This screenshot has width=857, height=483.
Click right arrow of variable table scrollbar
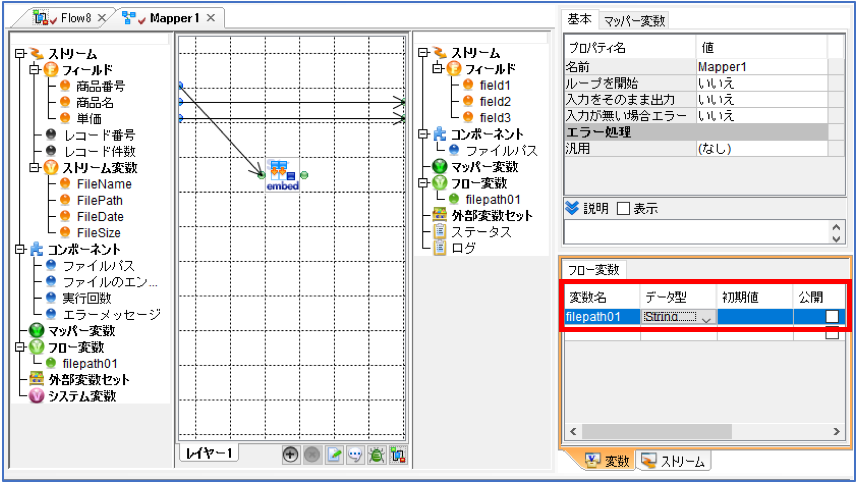coord(837,431)
